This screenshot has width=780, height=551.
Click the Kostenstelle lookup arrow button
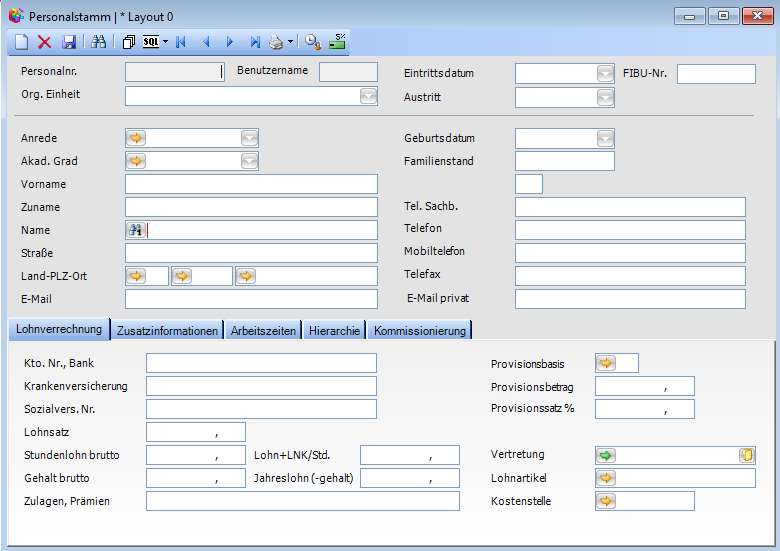606,501
